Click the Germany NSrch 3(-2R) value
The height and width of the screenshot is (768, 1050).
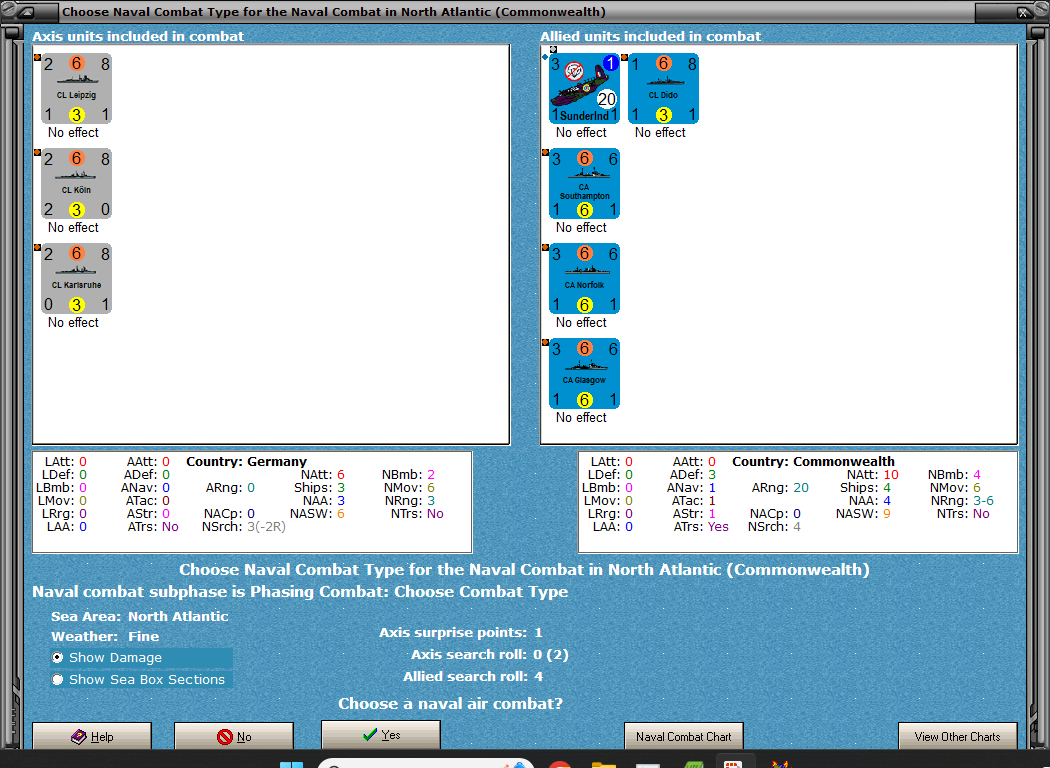pyautogui.click(x=267, y=527)
